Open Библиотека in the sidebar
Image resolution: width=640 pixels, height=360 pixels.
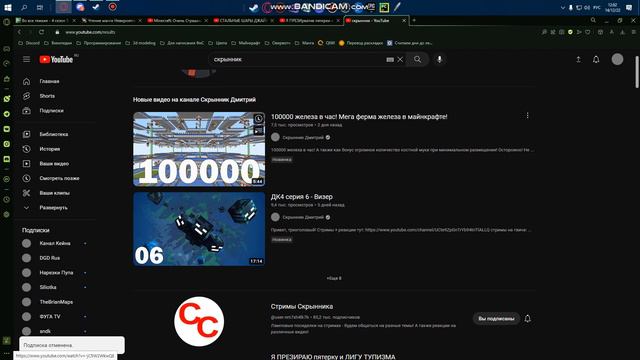click(53, 134)
